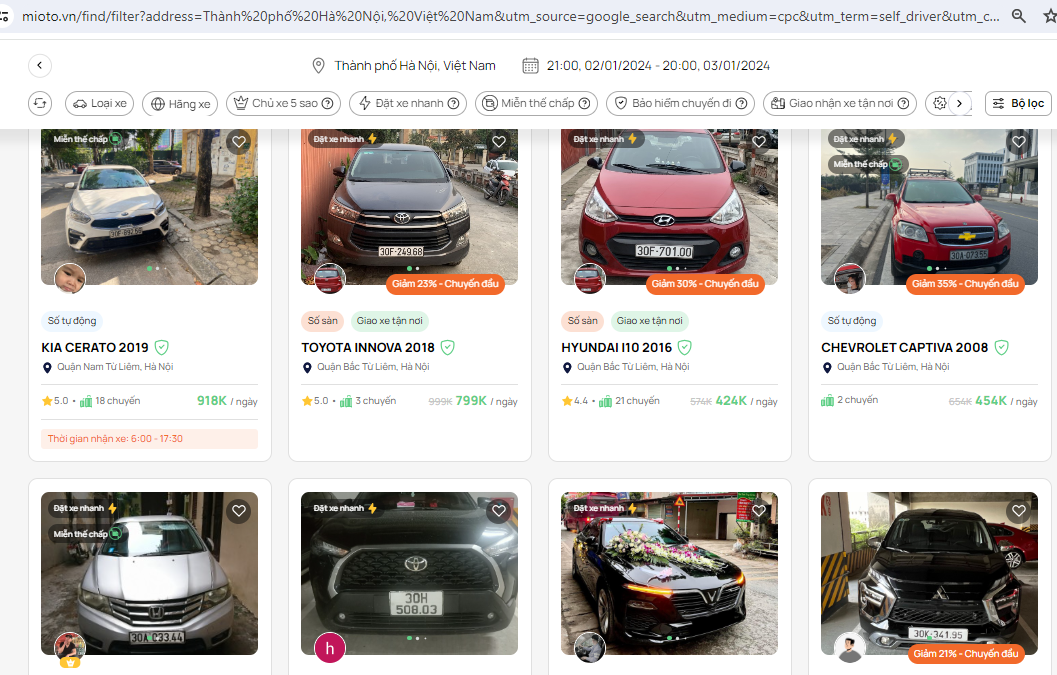Click the browser zoom magnifier icon
Screen dimensions: 1057x675
point(1019,16)
